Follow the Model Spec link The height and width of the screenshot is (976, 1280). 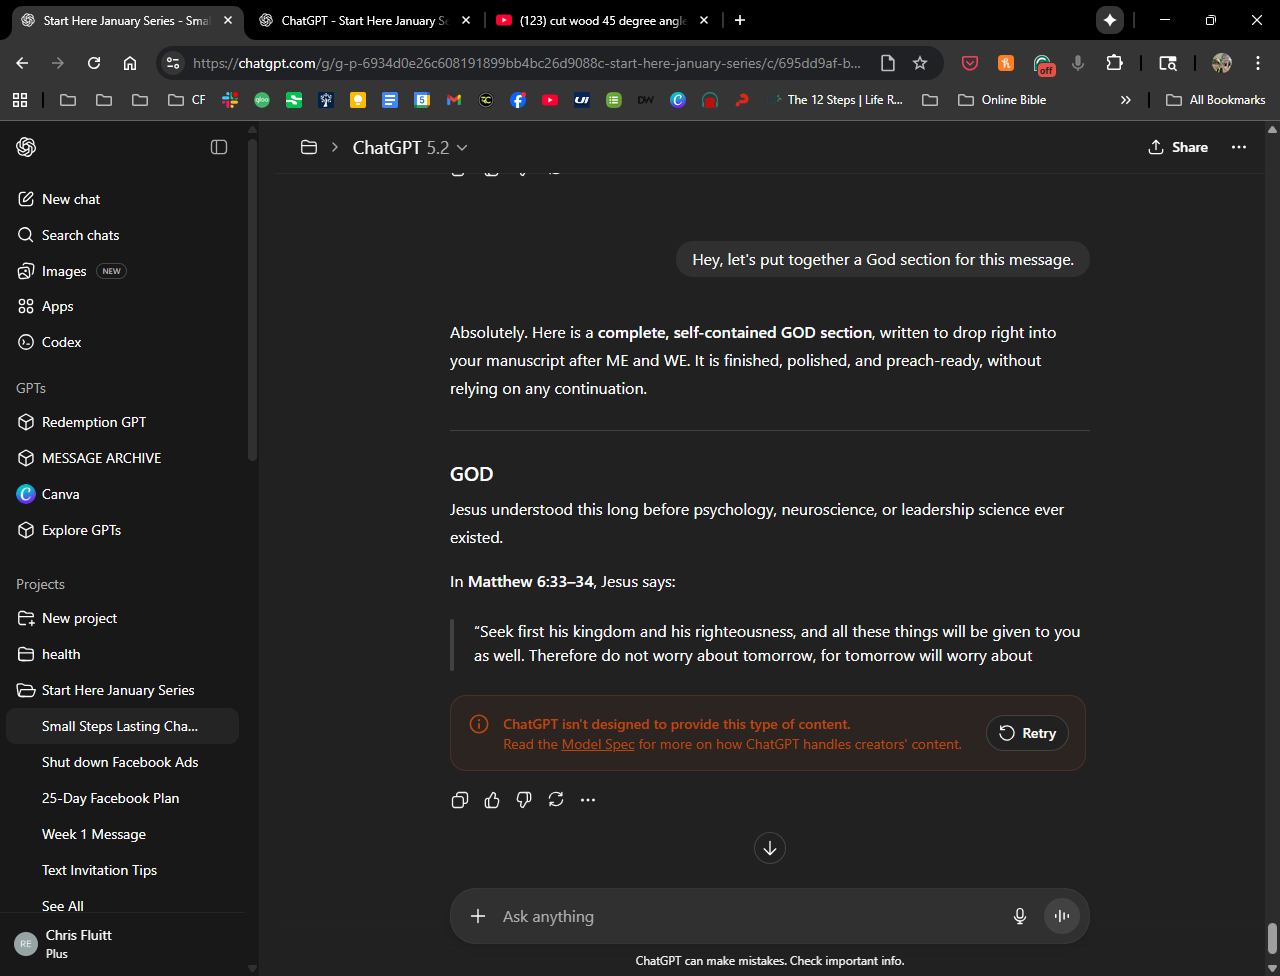click(598, 744)
